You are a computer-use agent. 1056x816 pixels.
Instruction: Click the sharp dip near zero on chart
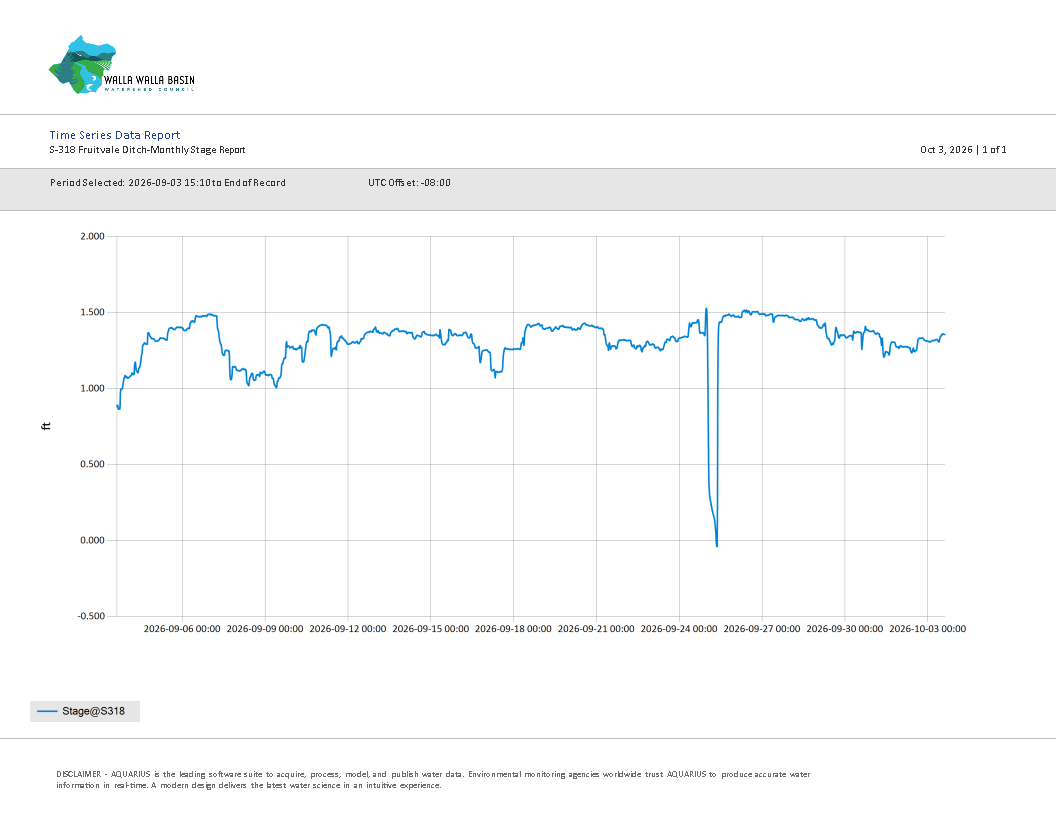click(716, 544)
